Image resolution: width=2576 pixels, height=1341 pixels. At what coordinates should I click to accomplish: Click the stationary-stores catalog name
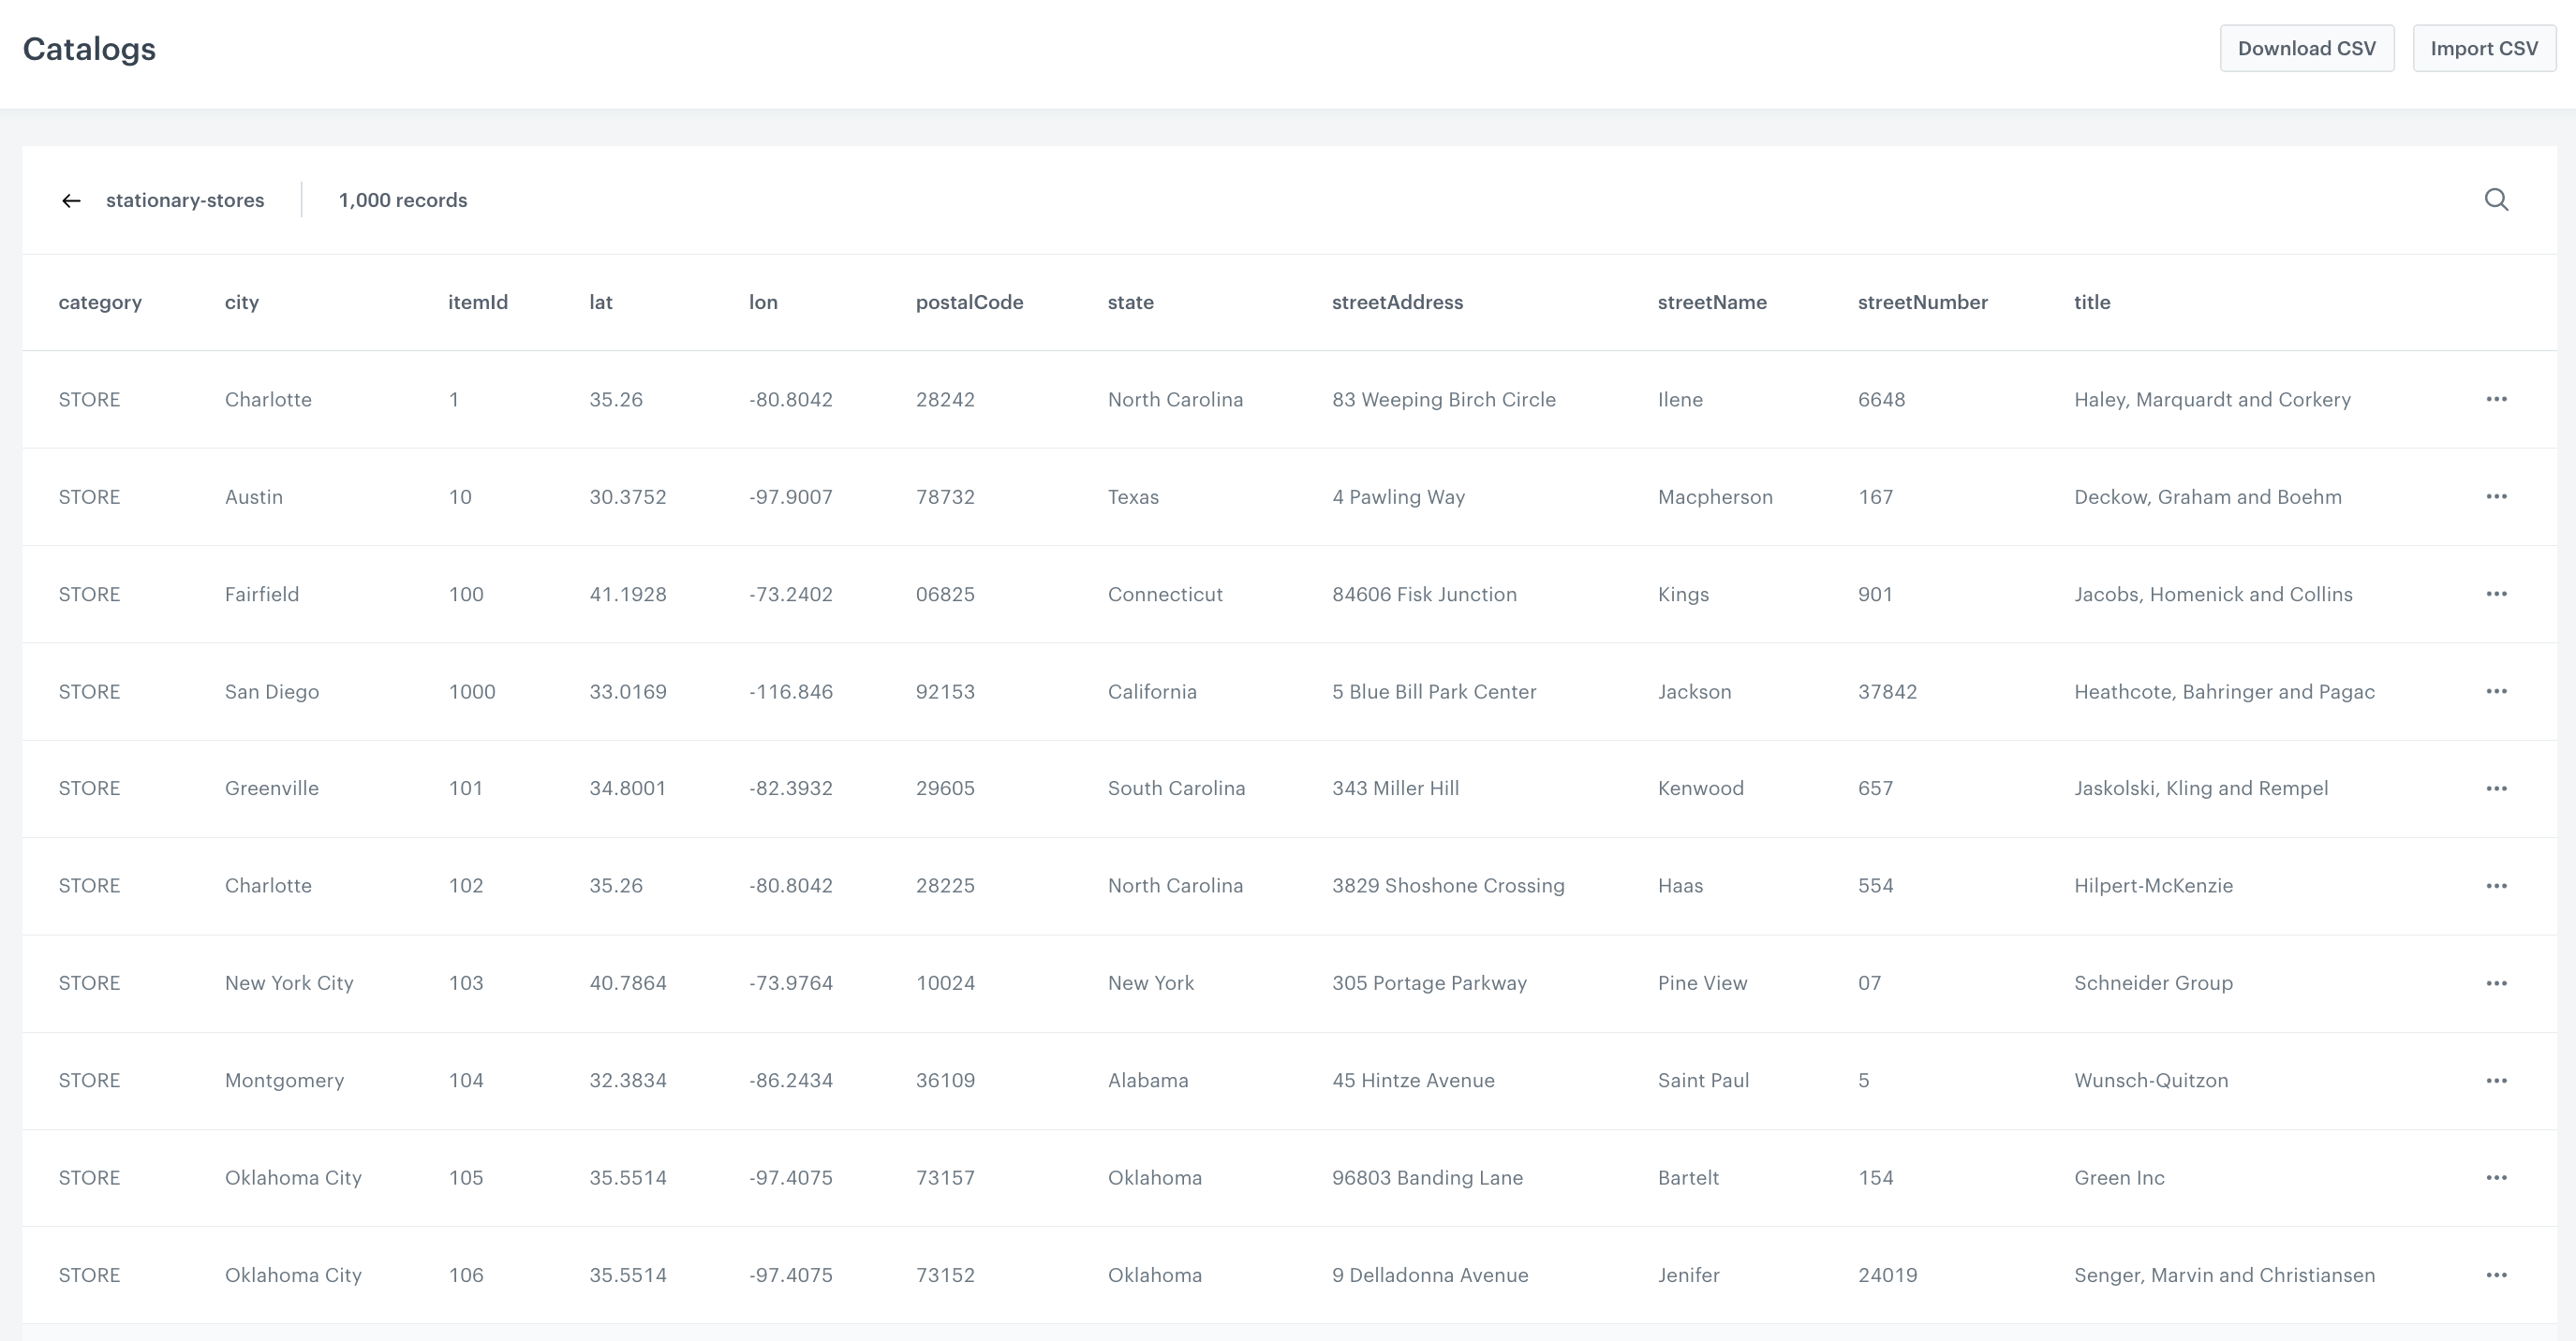(x=185, y=200)
